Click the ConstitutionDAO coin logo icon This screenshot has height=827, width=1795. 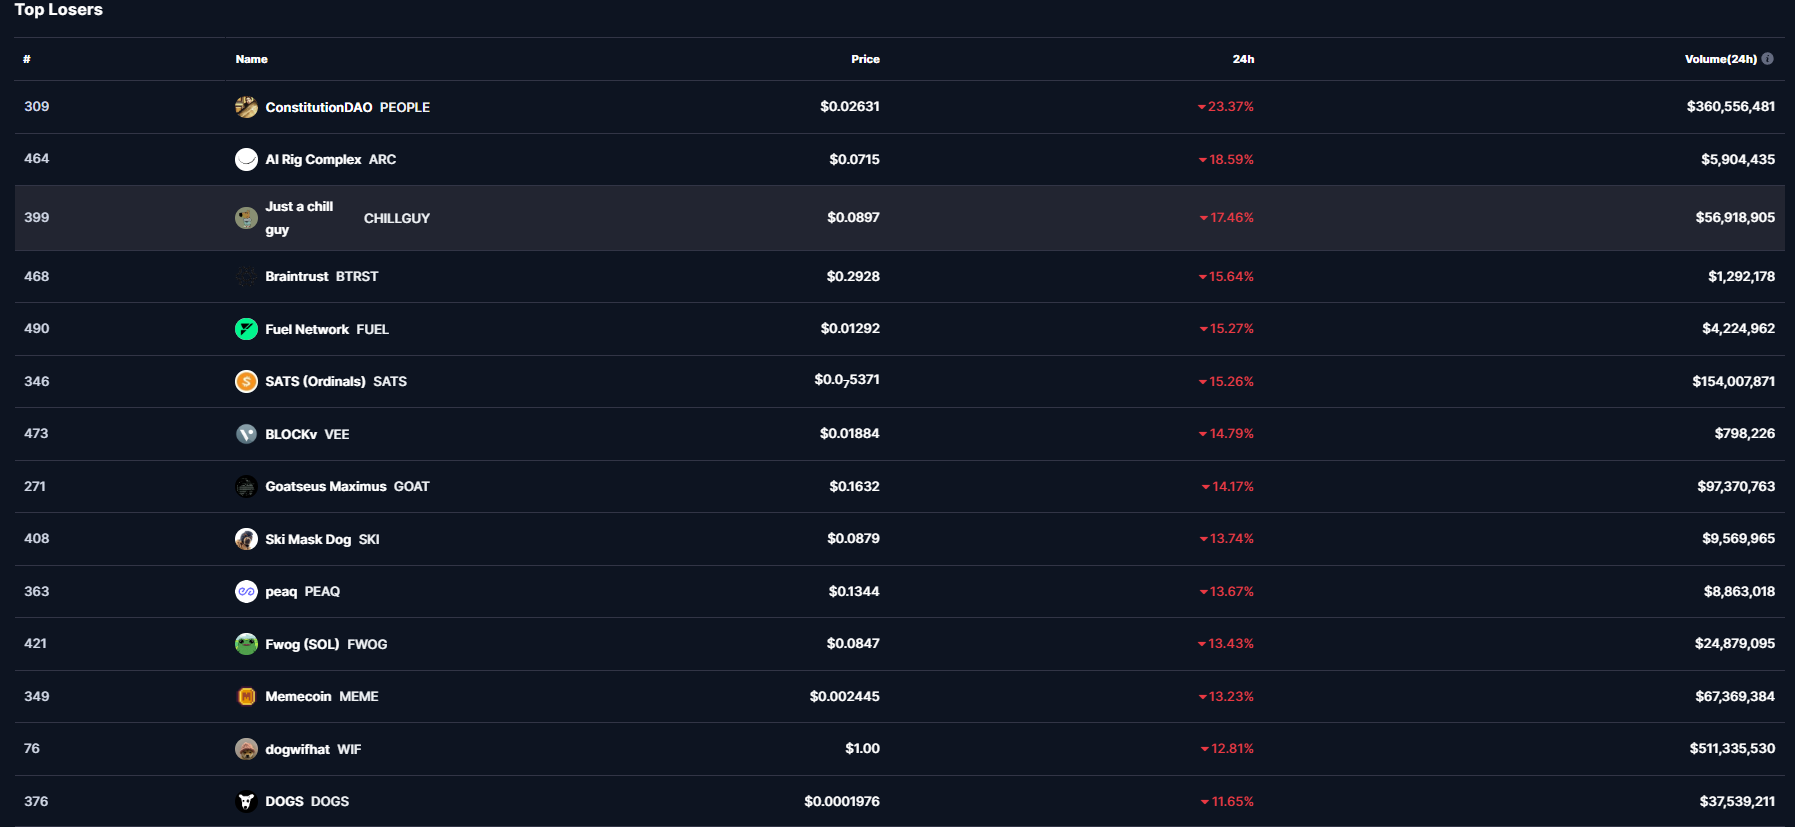246,107
